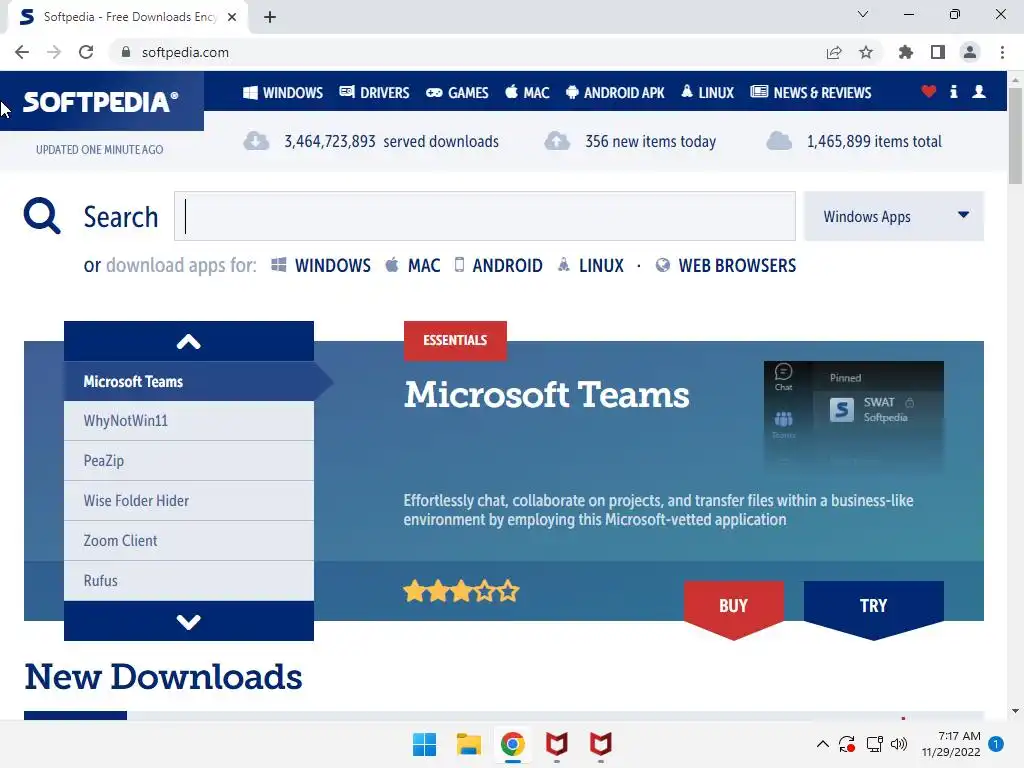
Task: Click the volume speaker tray icon
Action: pos(899,744)
